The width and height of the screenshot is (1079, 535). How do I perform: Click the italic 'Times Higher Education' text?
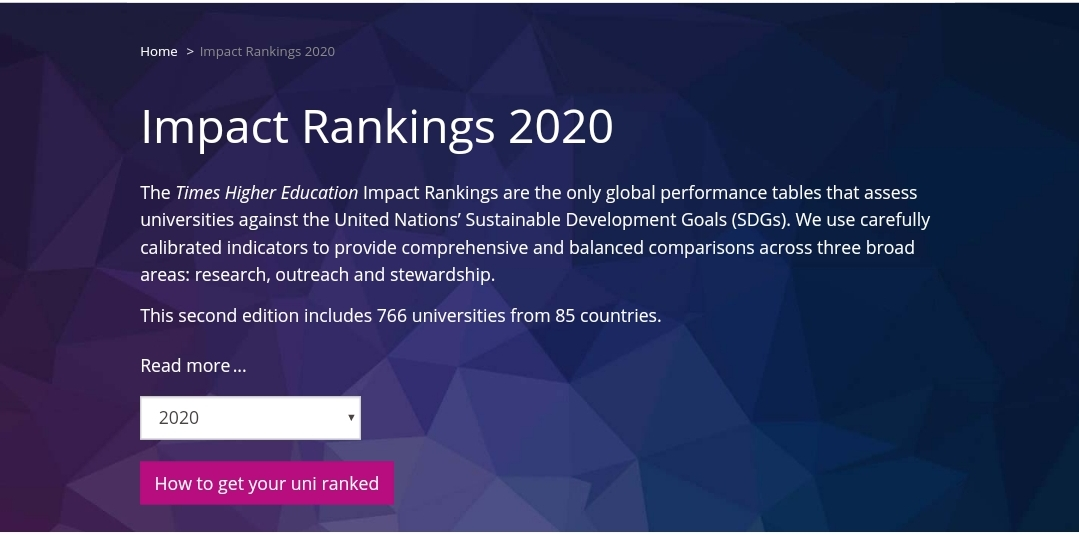[x=266, y=192]
